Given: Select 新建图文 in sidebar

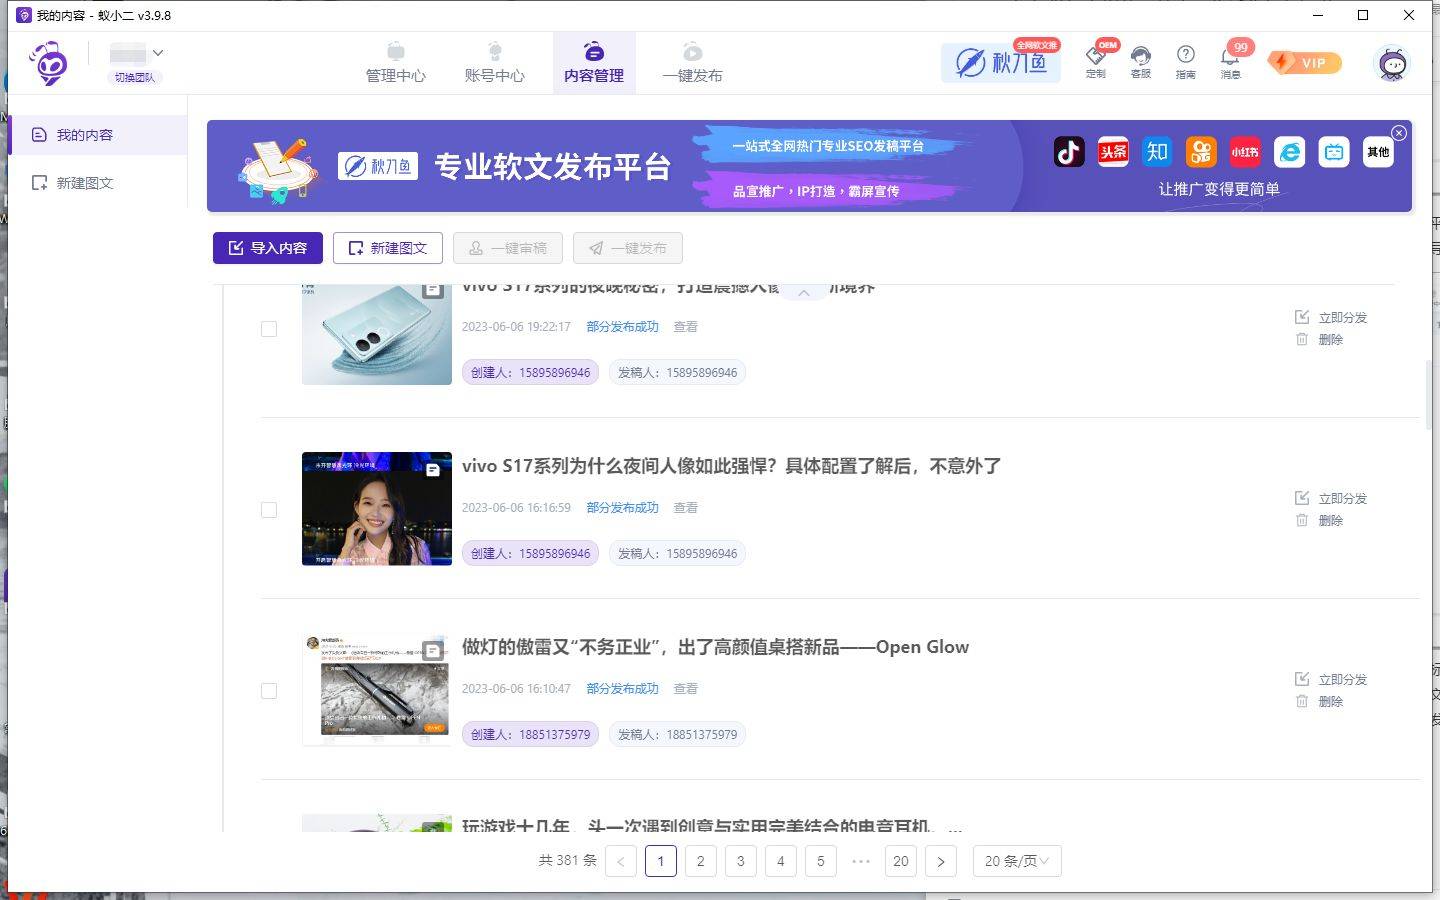Looking at the screenshot, I should tap(98, 183).
